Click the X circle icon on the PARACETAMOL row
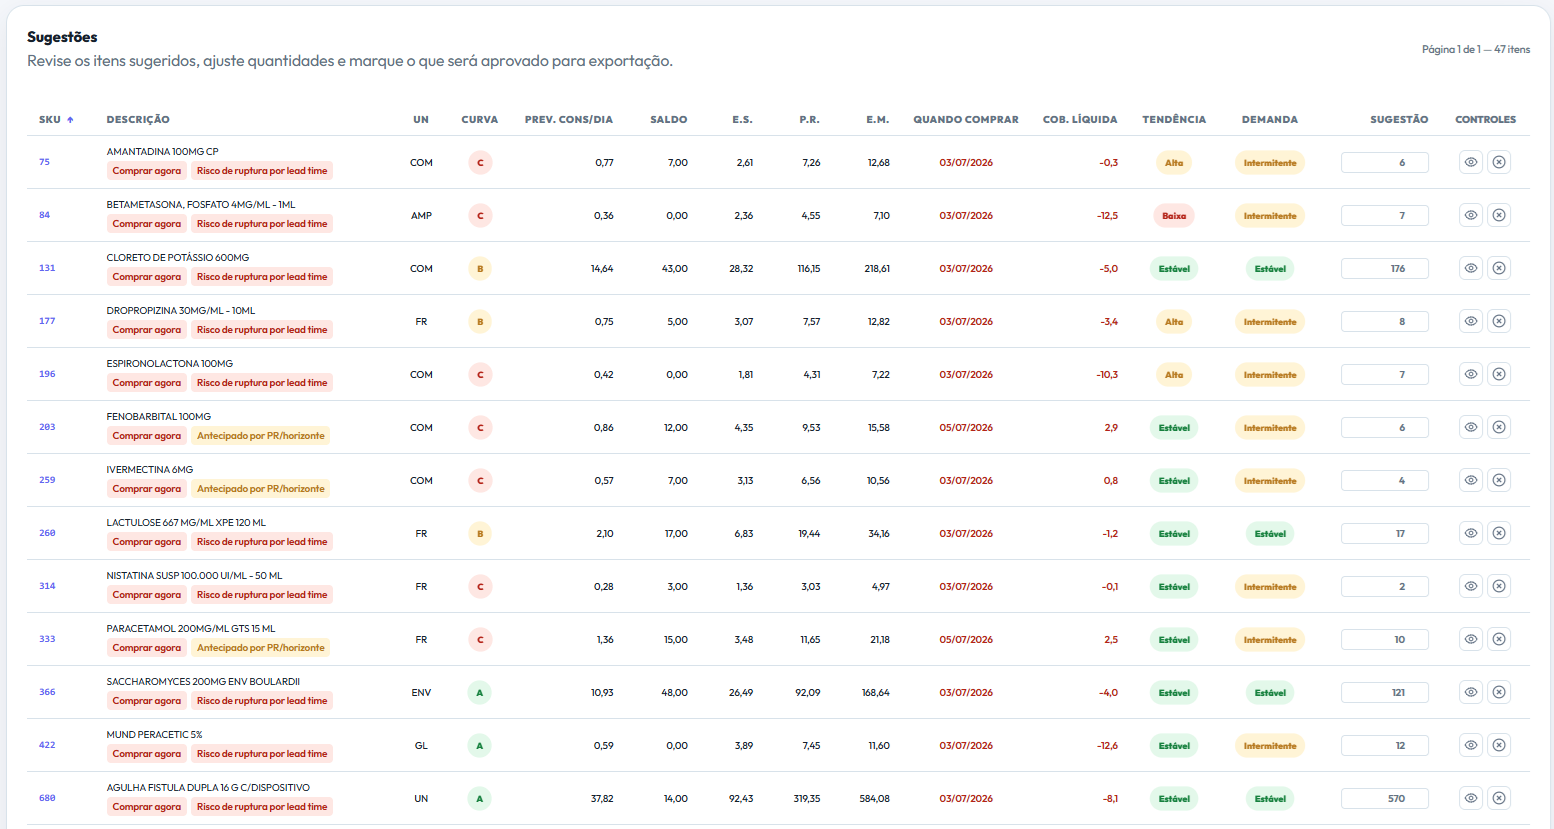Screen dimensions: 1554x829 [1498, 639]
